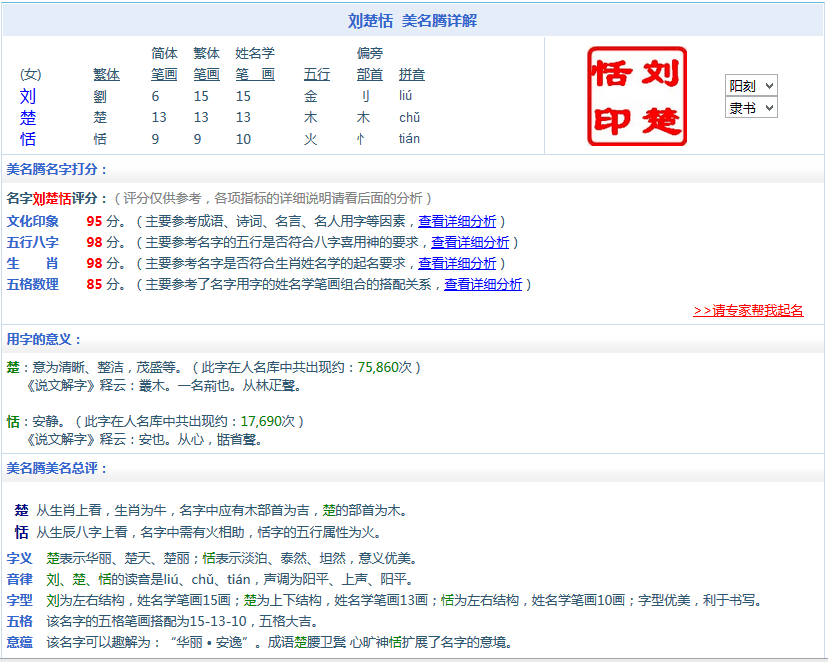Click the 拼音 column header

[x=411, y=74]
